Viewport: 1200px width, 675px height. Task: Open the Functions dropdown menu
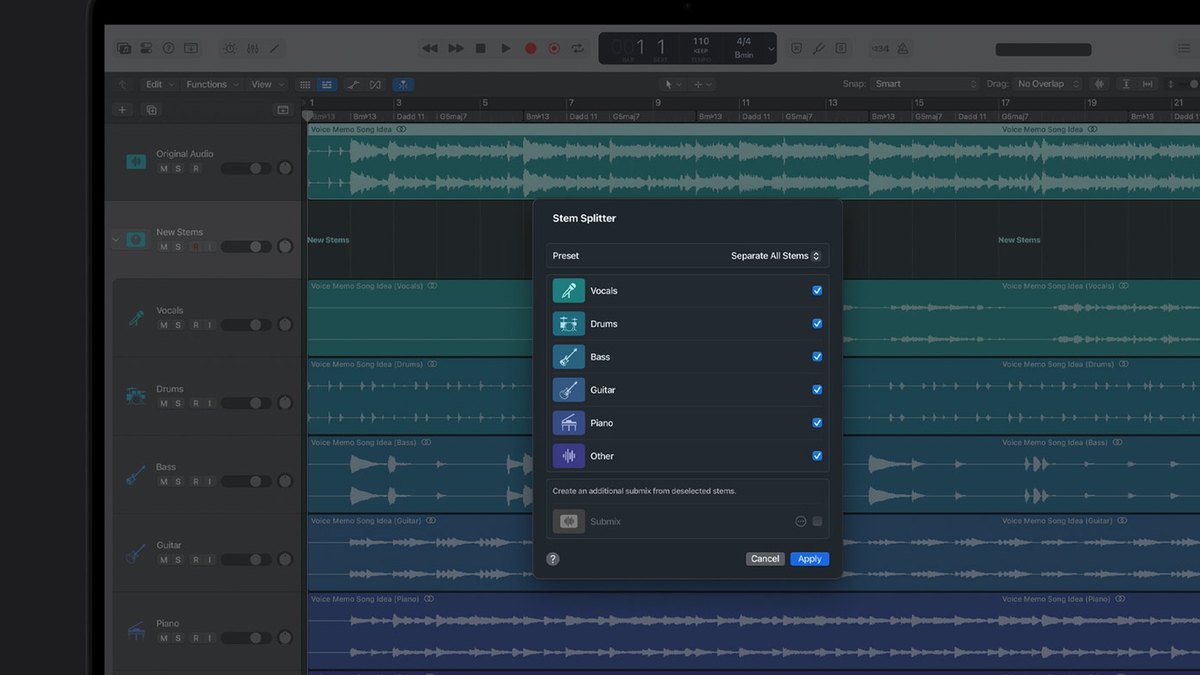(x=212, y=85)
